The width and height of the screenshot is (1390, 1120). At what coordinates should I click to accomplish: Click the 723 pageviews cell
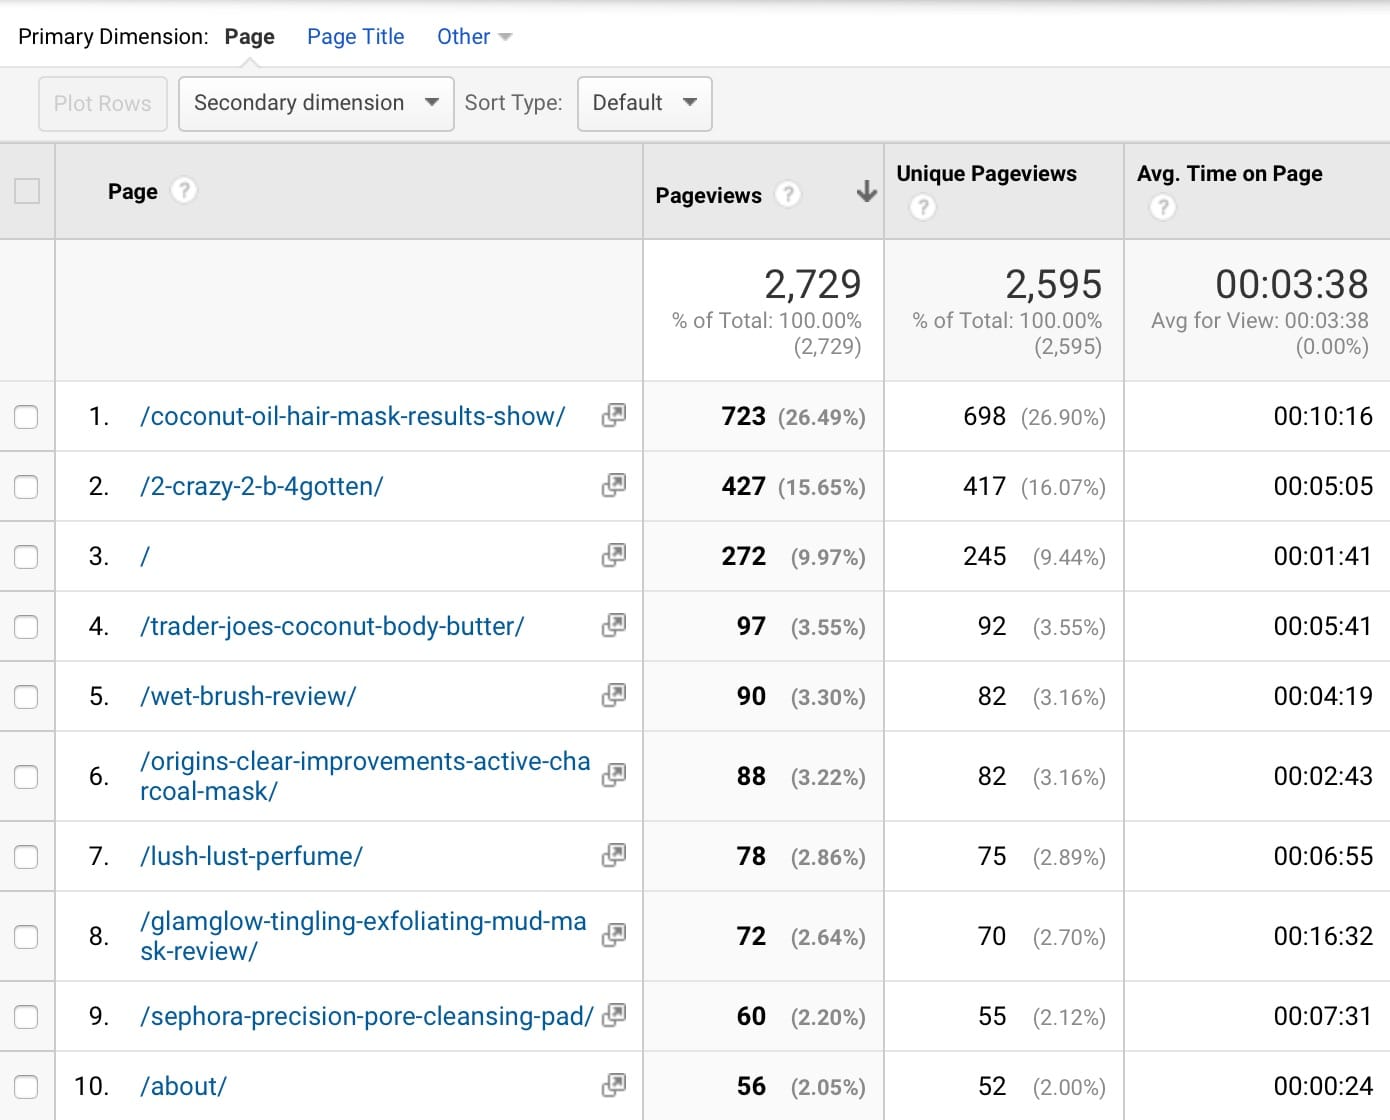point(743,416)
